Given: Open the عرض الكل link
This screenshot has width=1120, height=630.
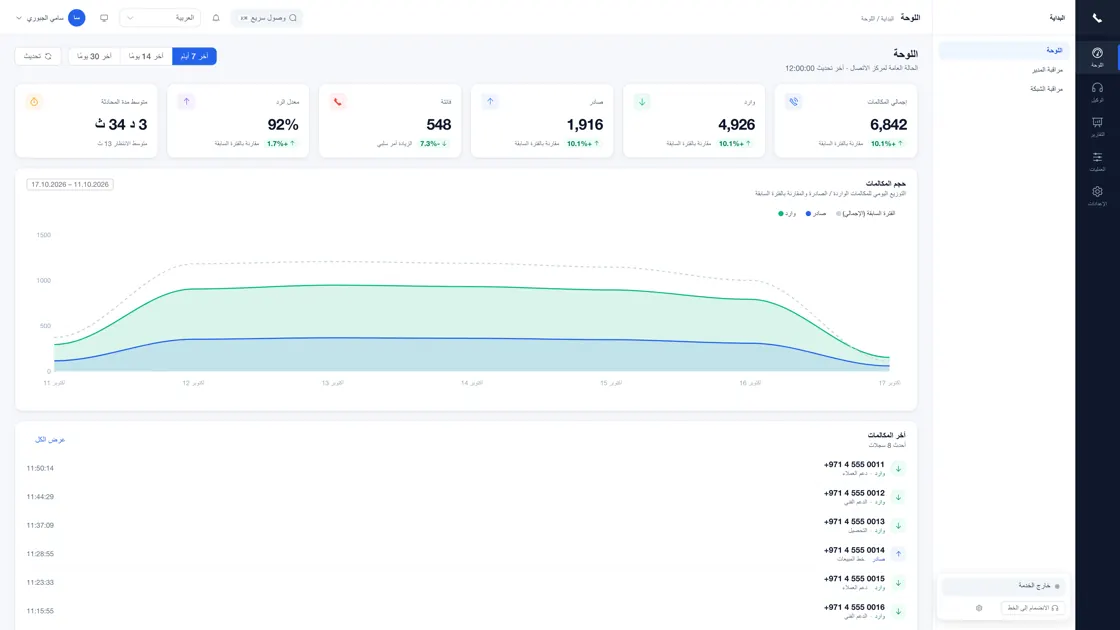Looking at the screenshot, I should click(50, 440).
